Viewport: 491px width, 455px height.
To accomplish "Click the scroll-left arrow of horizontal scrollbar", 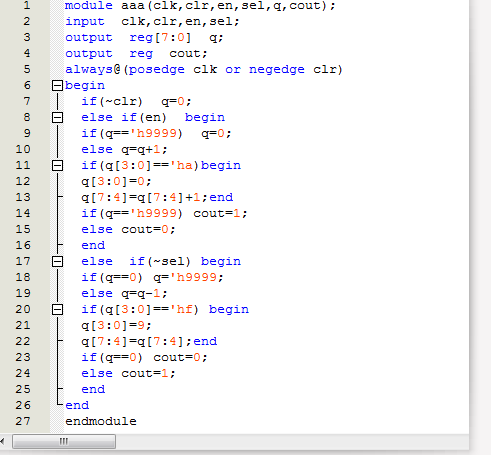I will click(x=3, y=441).
